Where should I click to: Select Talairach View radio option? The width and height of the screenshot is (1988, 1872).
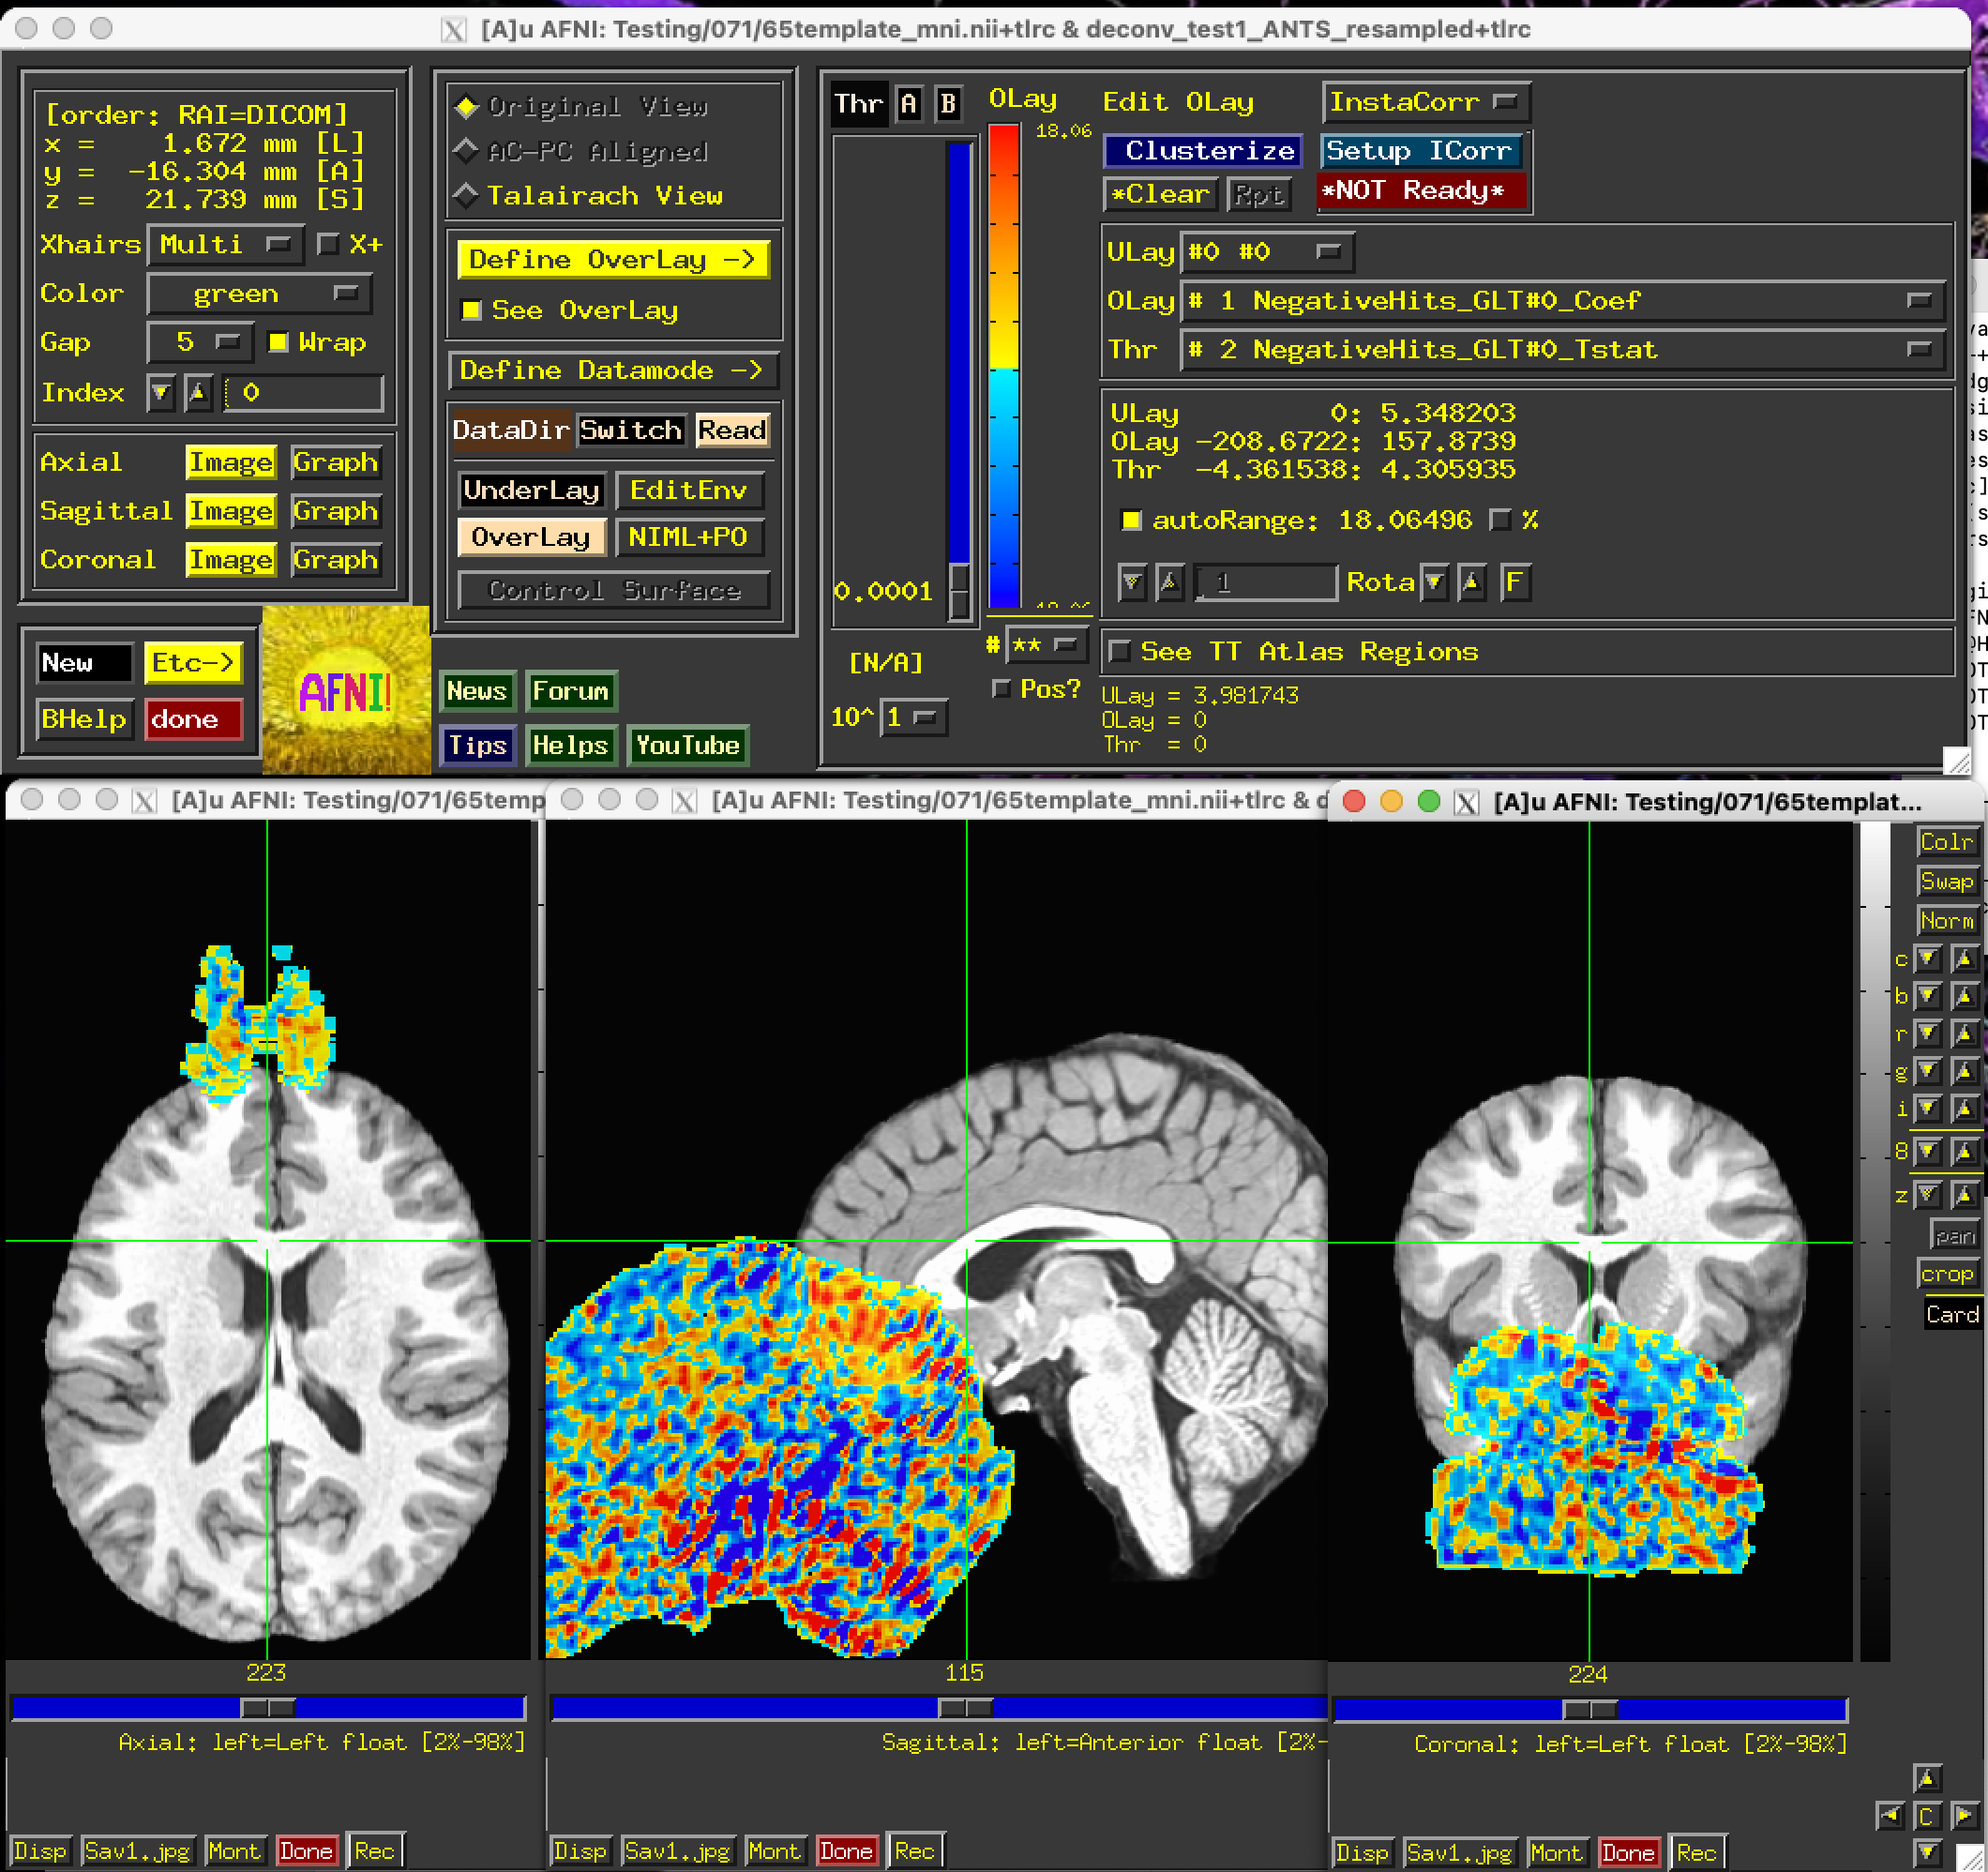(467, 195)
